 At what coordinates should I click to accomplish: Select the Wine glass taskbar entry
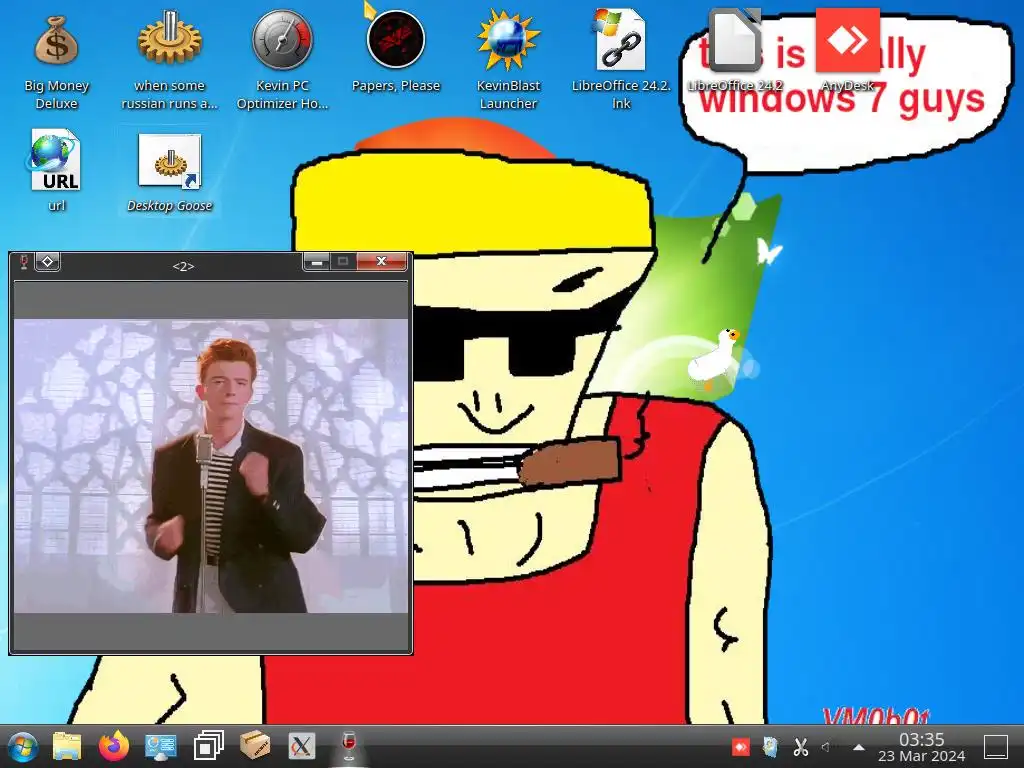click(x=349, y=746)
